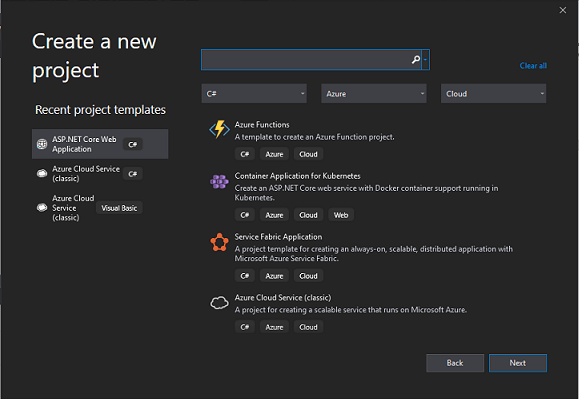Click the C# tag under Azure Cloud Service (classic) result
The height and width of the screenshot is (399, 579).
244,327
